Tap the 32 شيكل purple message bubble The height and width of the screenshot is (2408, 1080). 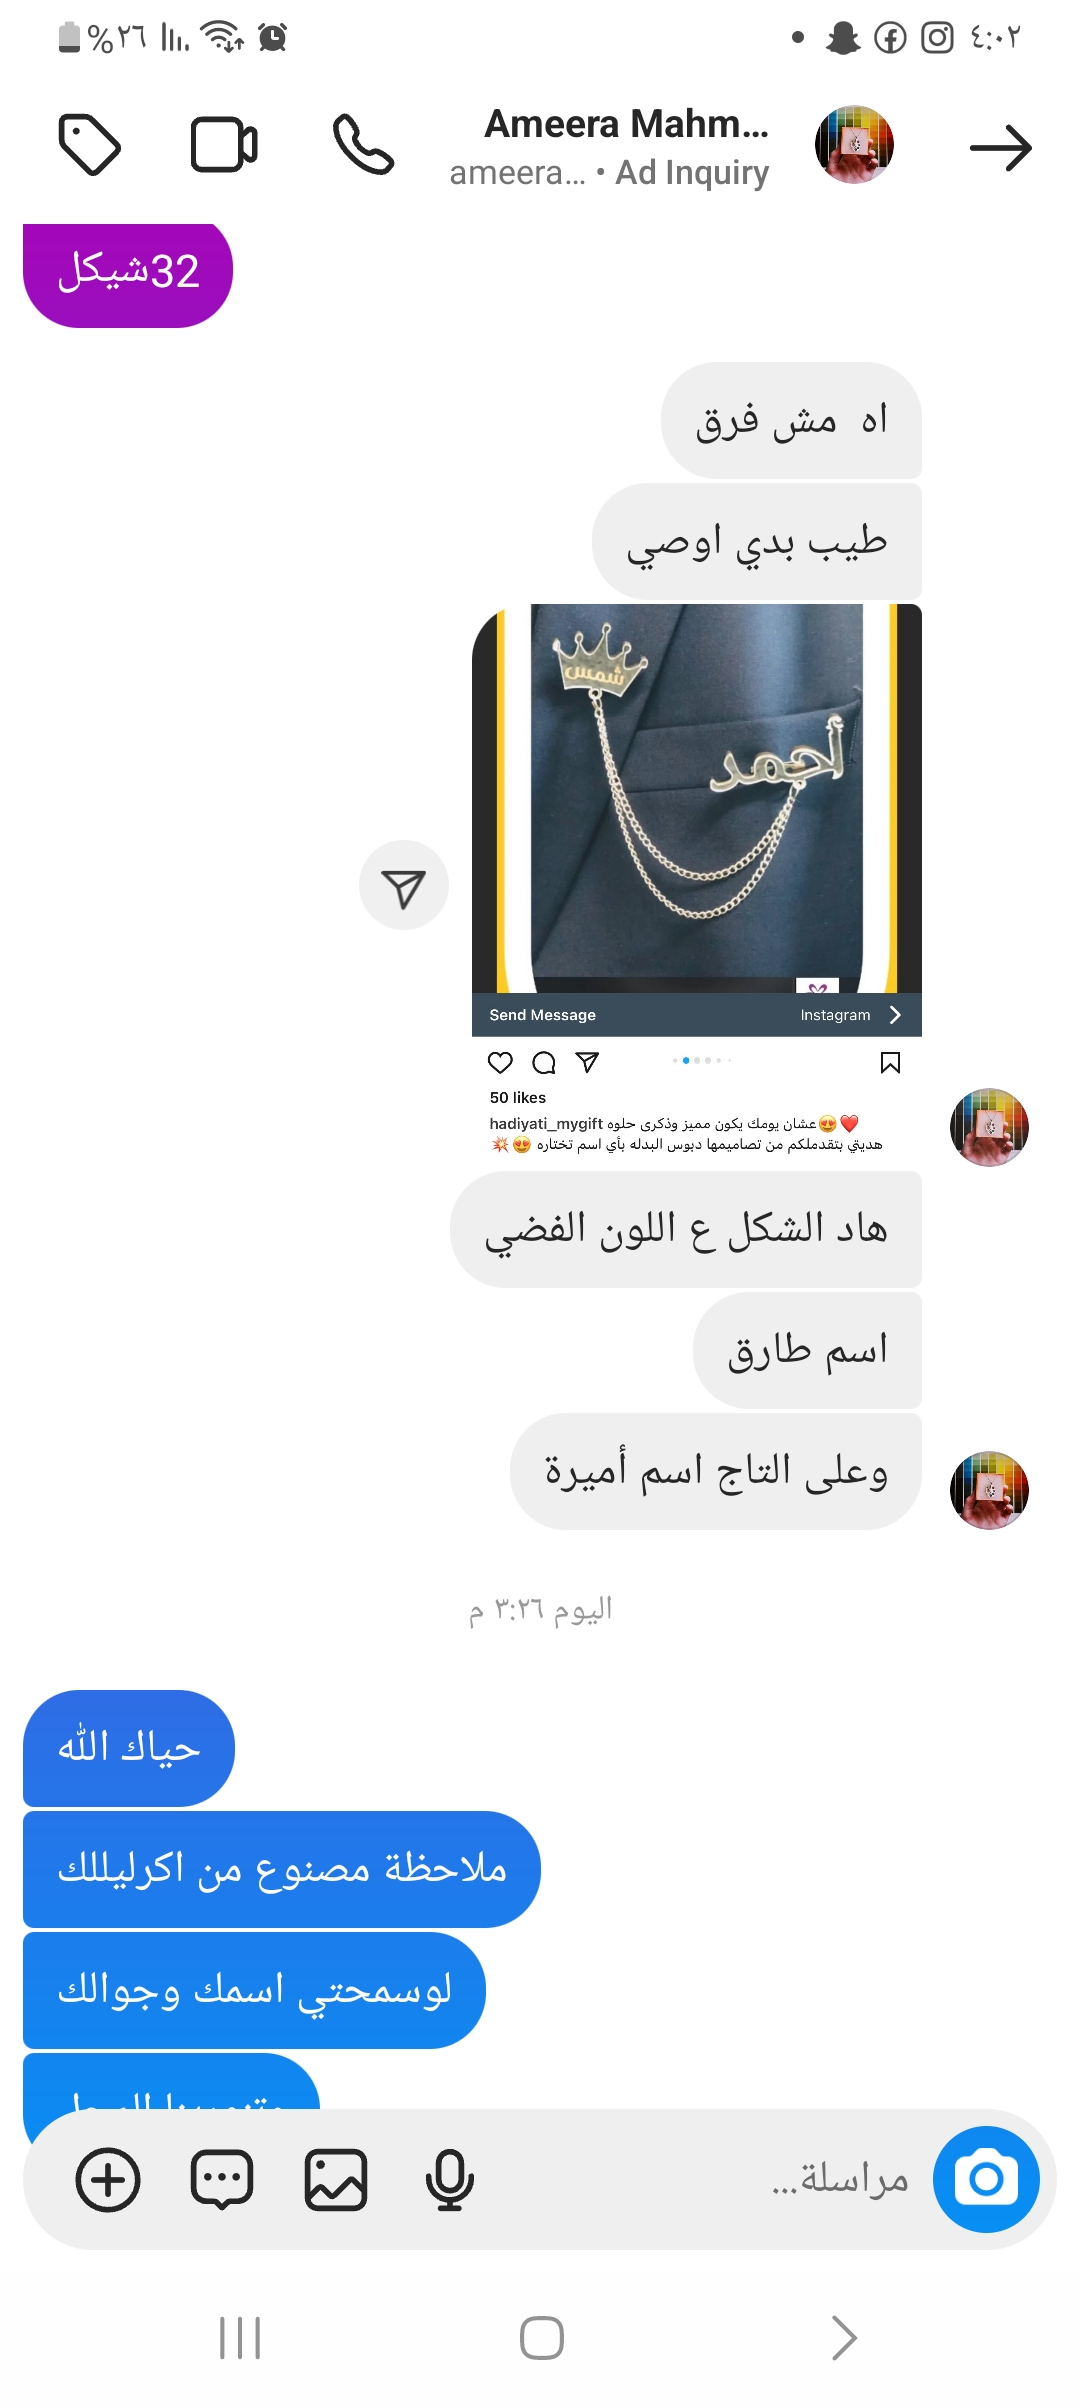click(x=128, y=272)
